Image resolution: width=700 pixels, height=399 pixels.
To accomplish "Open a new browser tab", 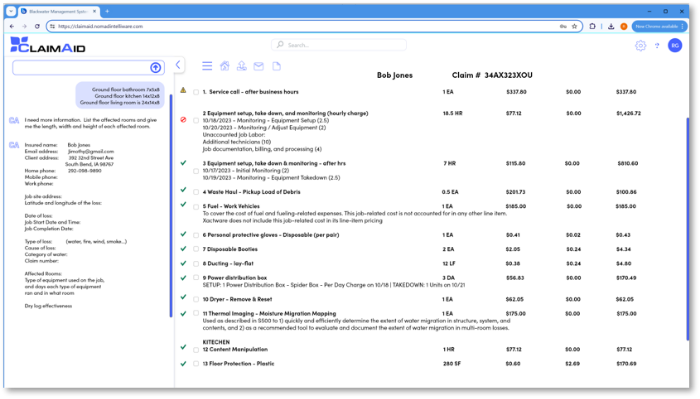I will click(107, 11).
